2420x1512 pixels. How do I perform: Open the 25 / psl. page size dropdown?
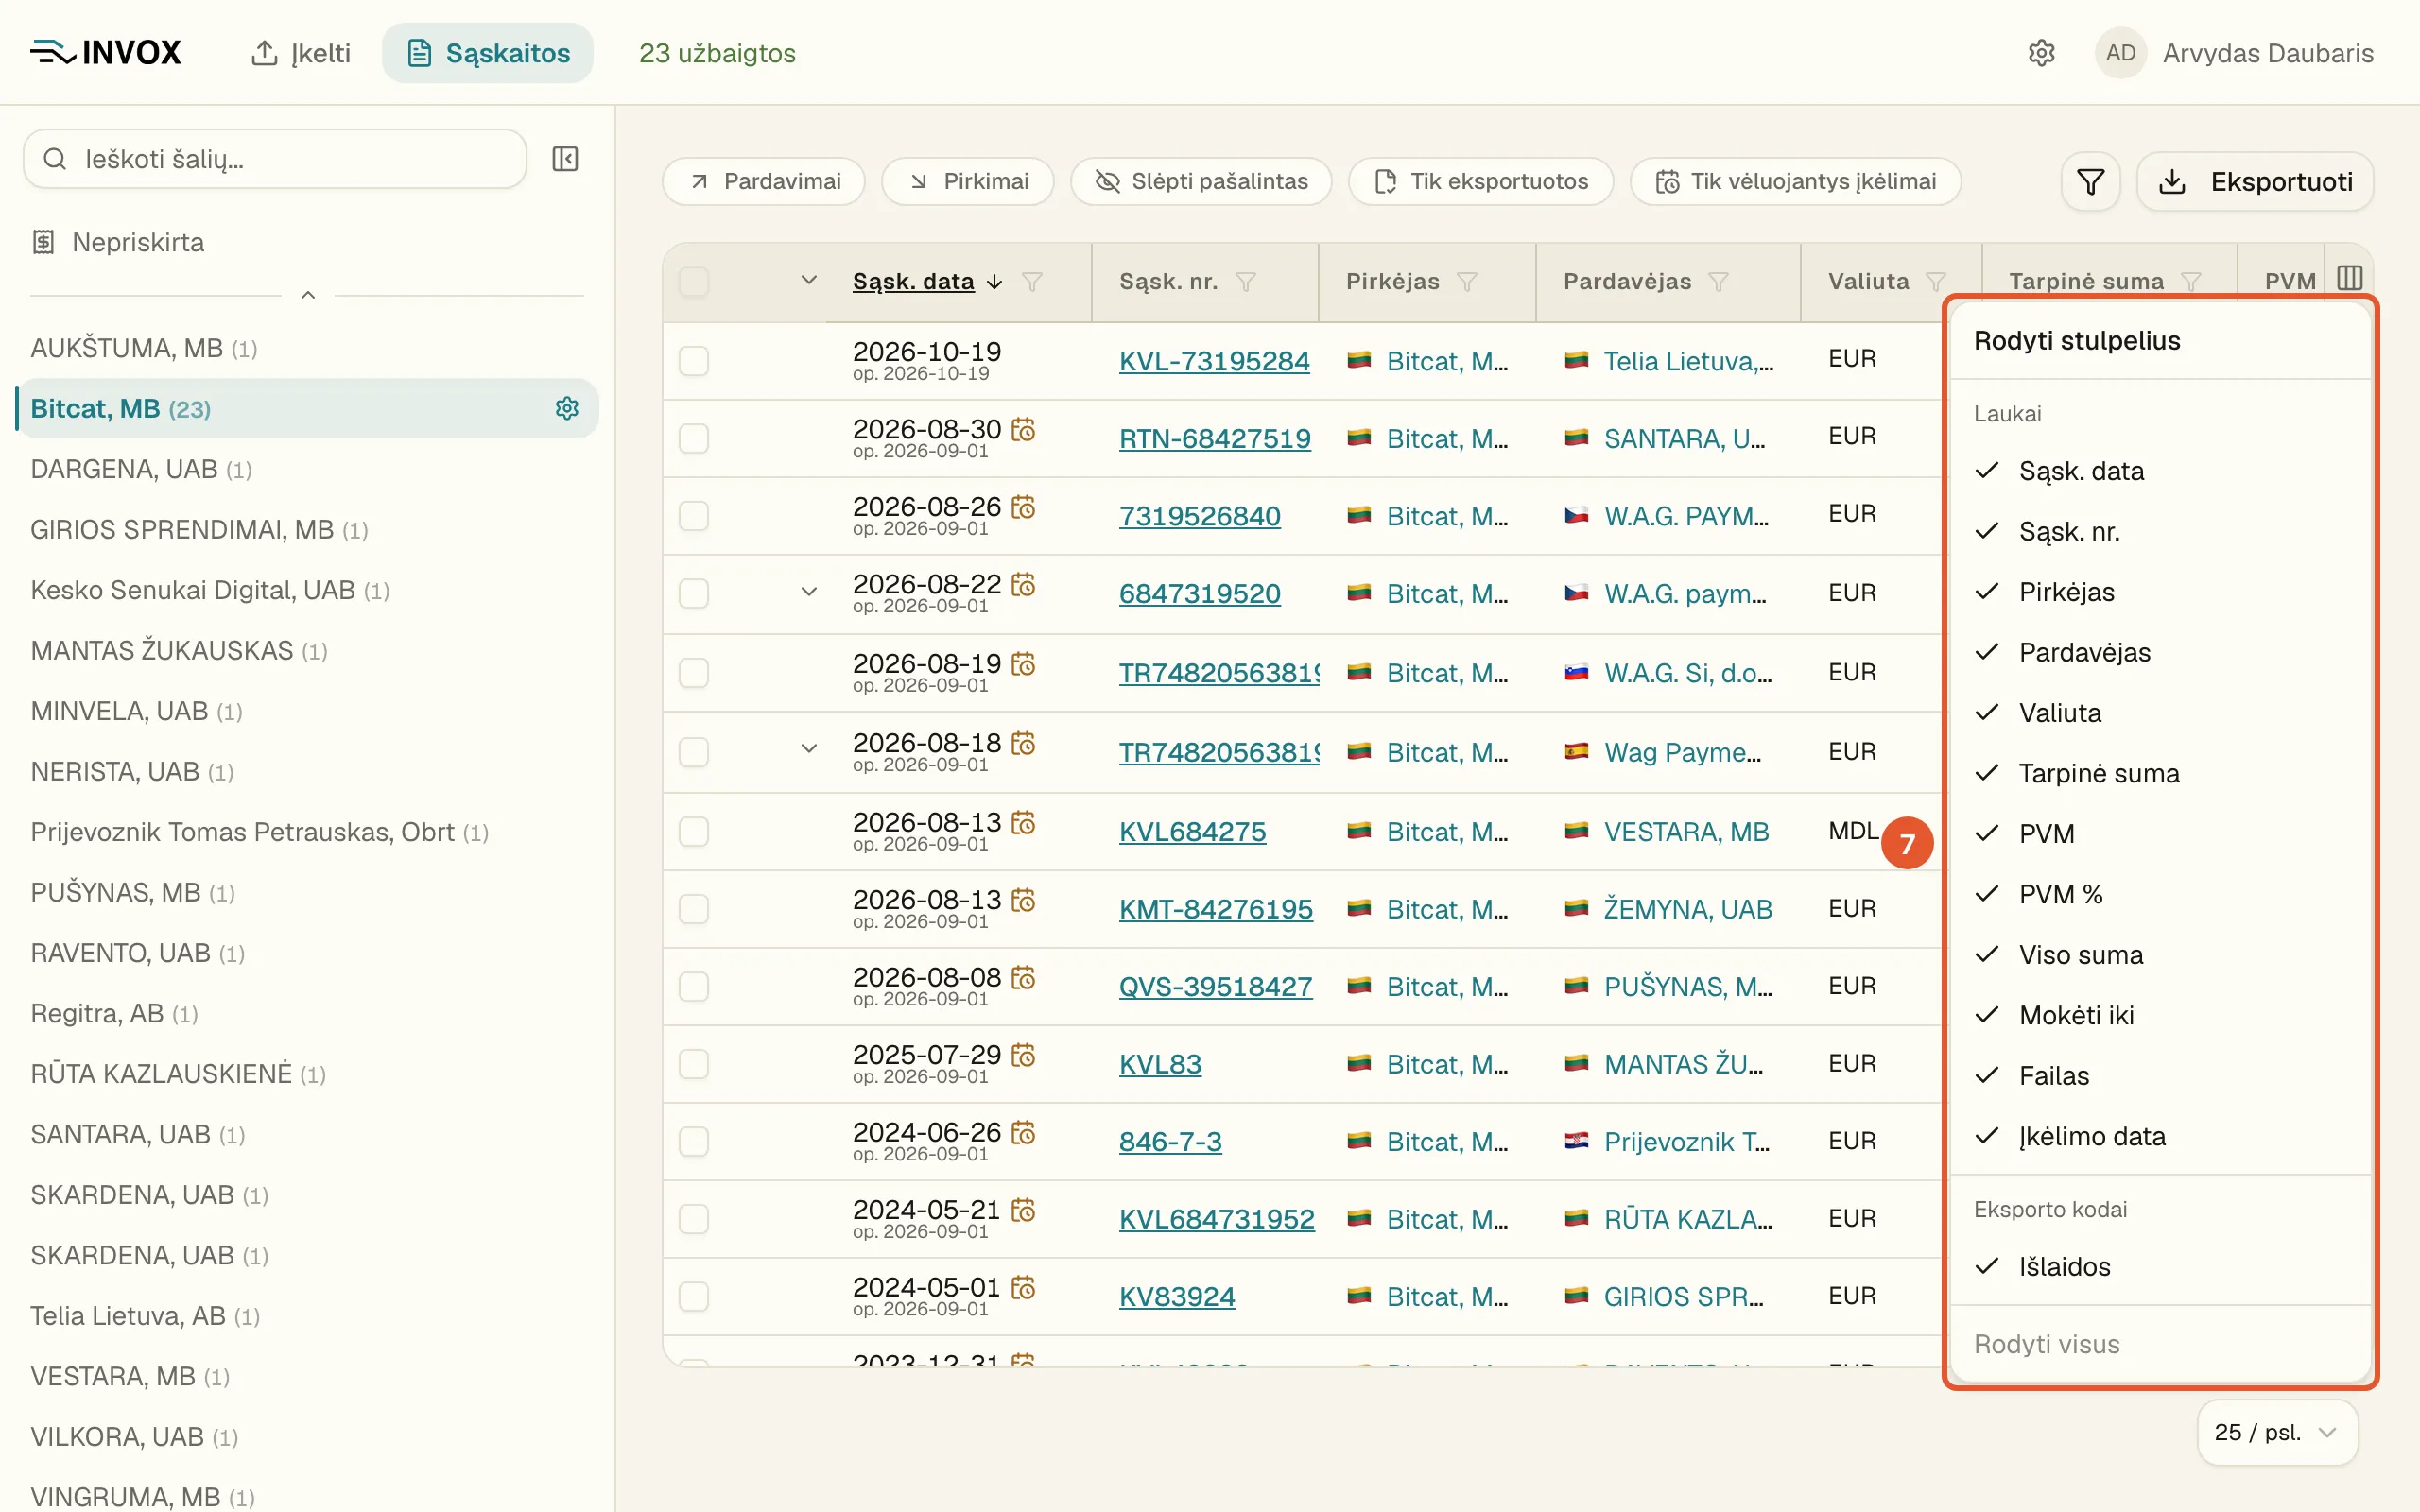click(2277, 1432)
